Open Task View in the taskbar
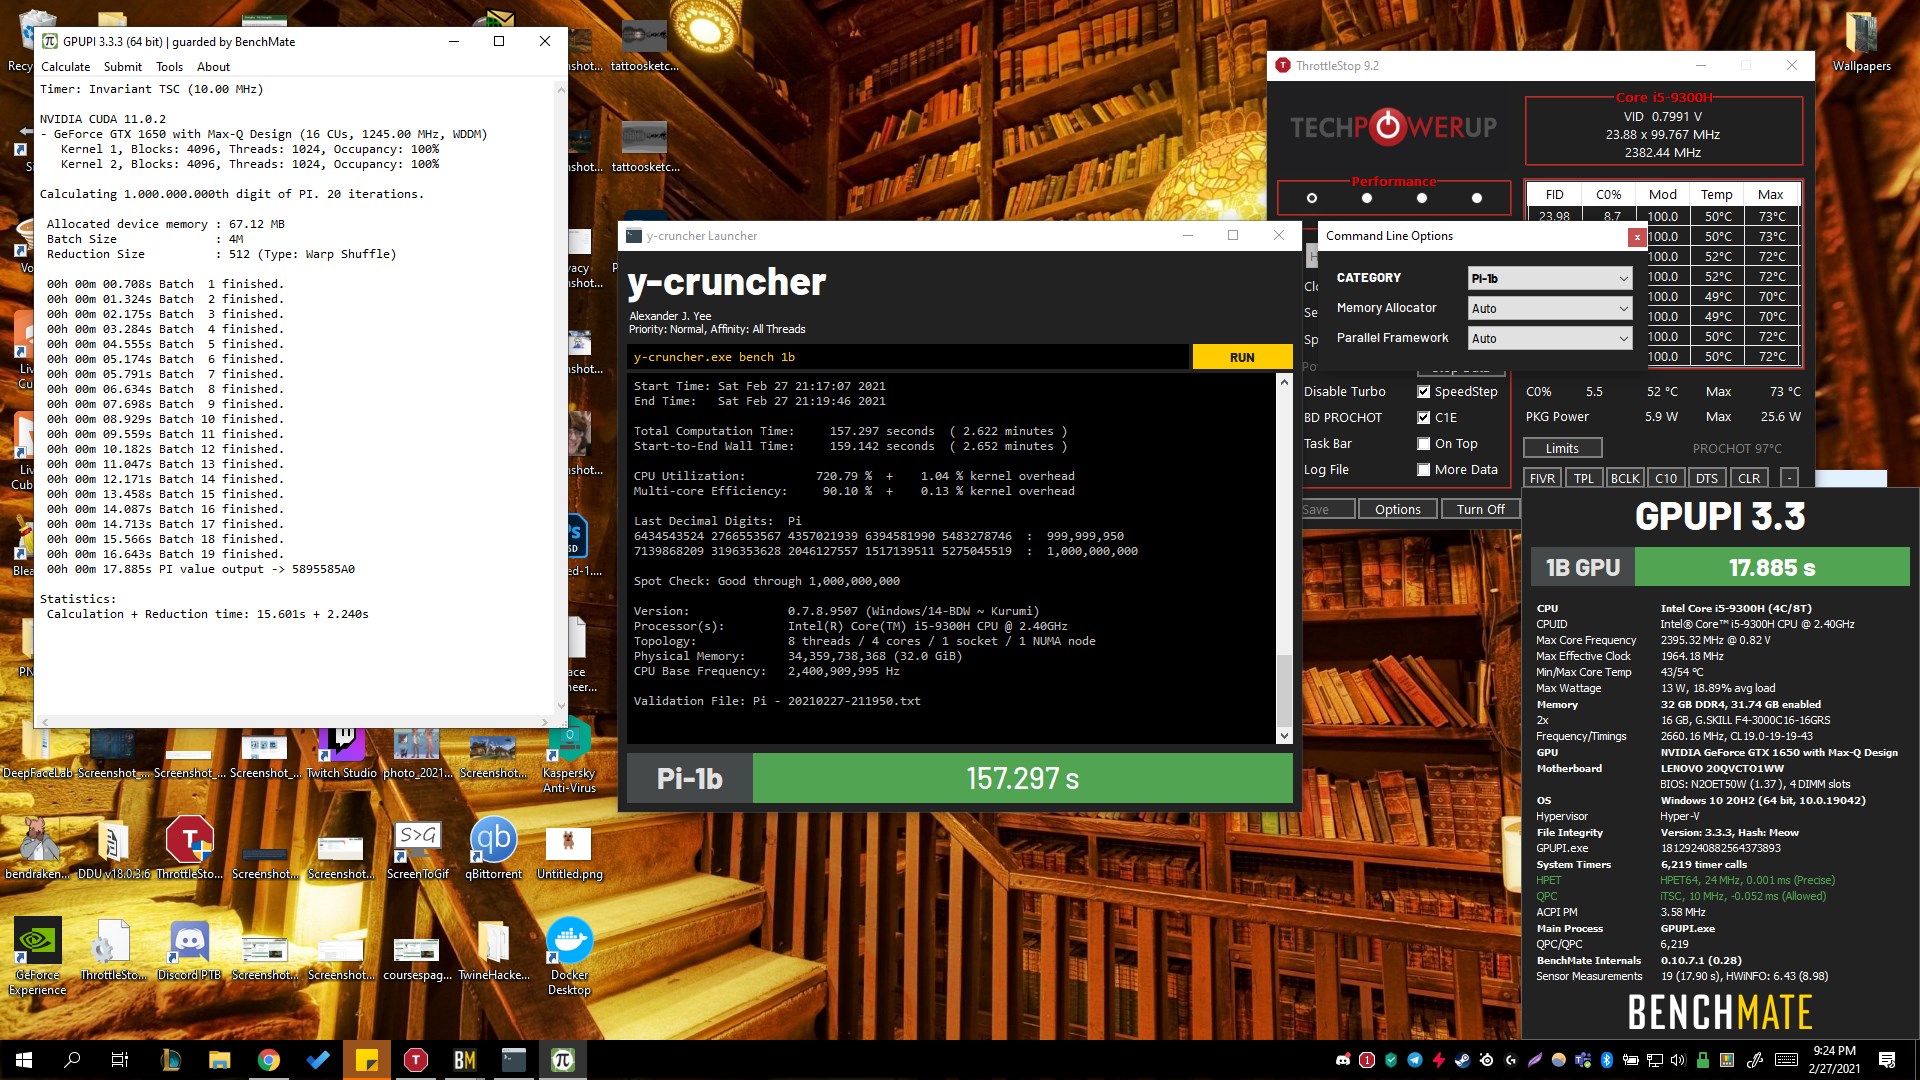Image resolution: width=1920 pixels, height=1080 pixels. click(120, 1060)
